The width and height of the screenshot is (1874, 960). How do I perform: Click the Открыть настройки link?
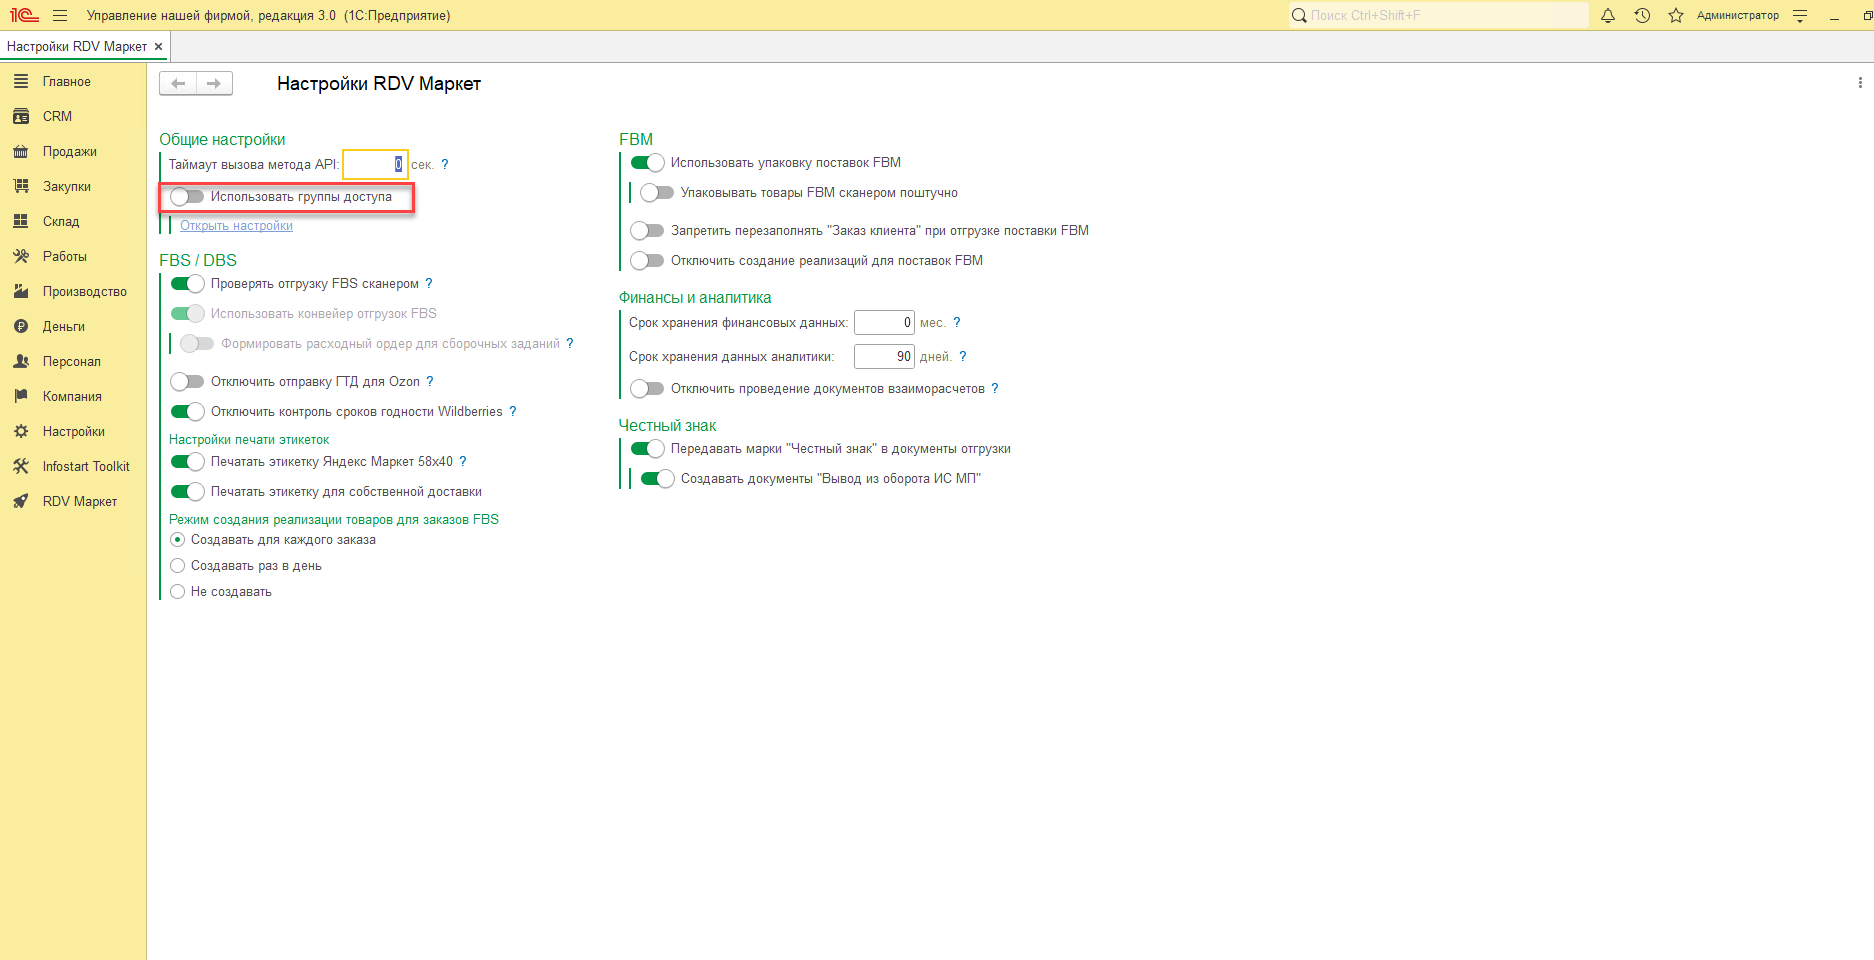pyautogui.click(x=236, y=225)
